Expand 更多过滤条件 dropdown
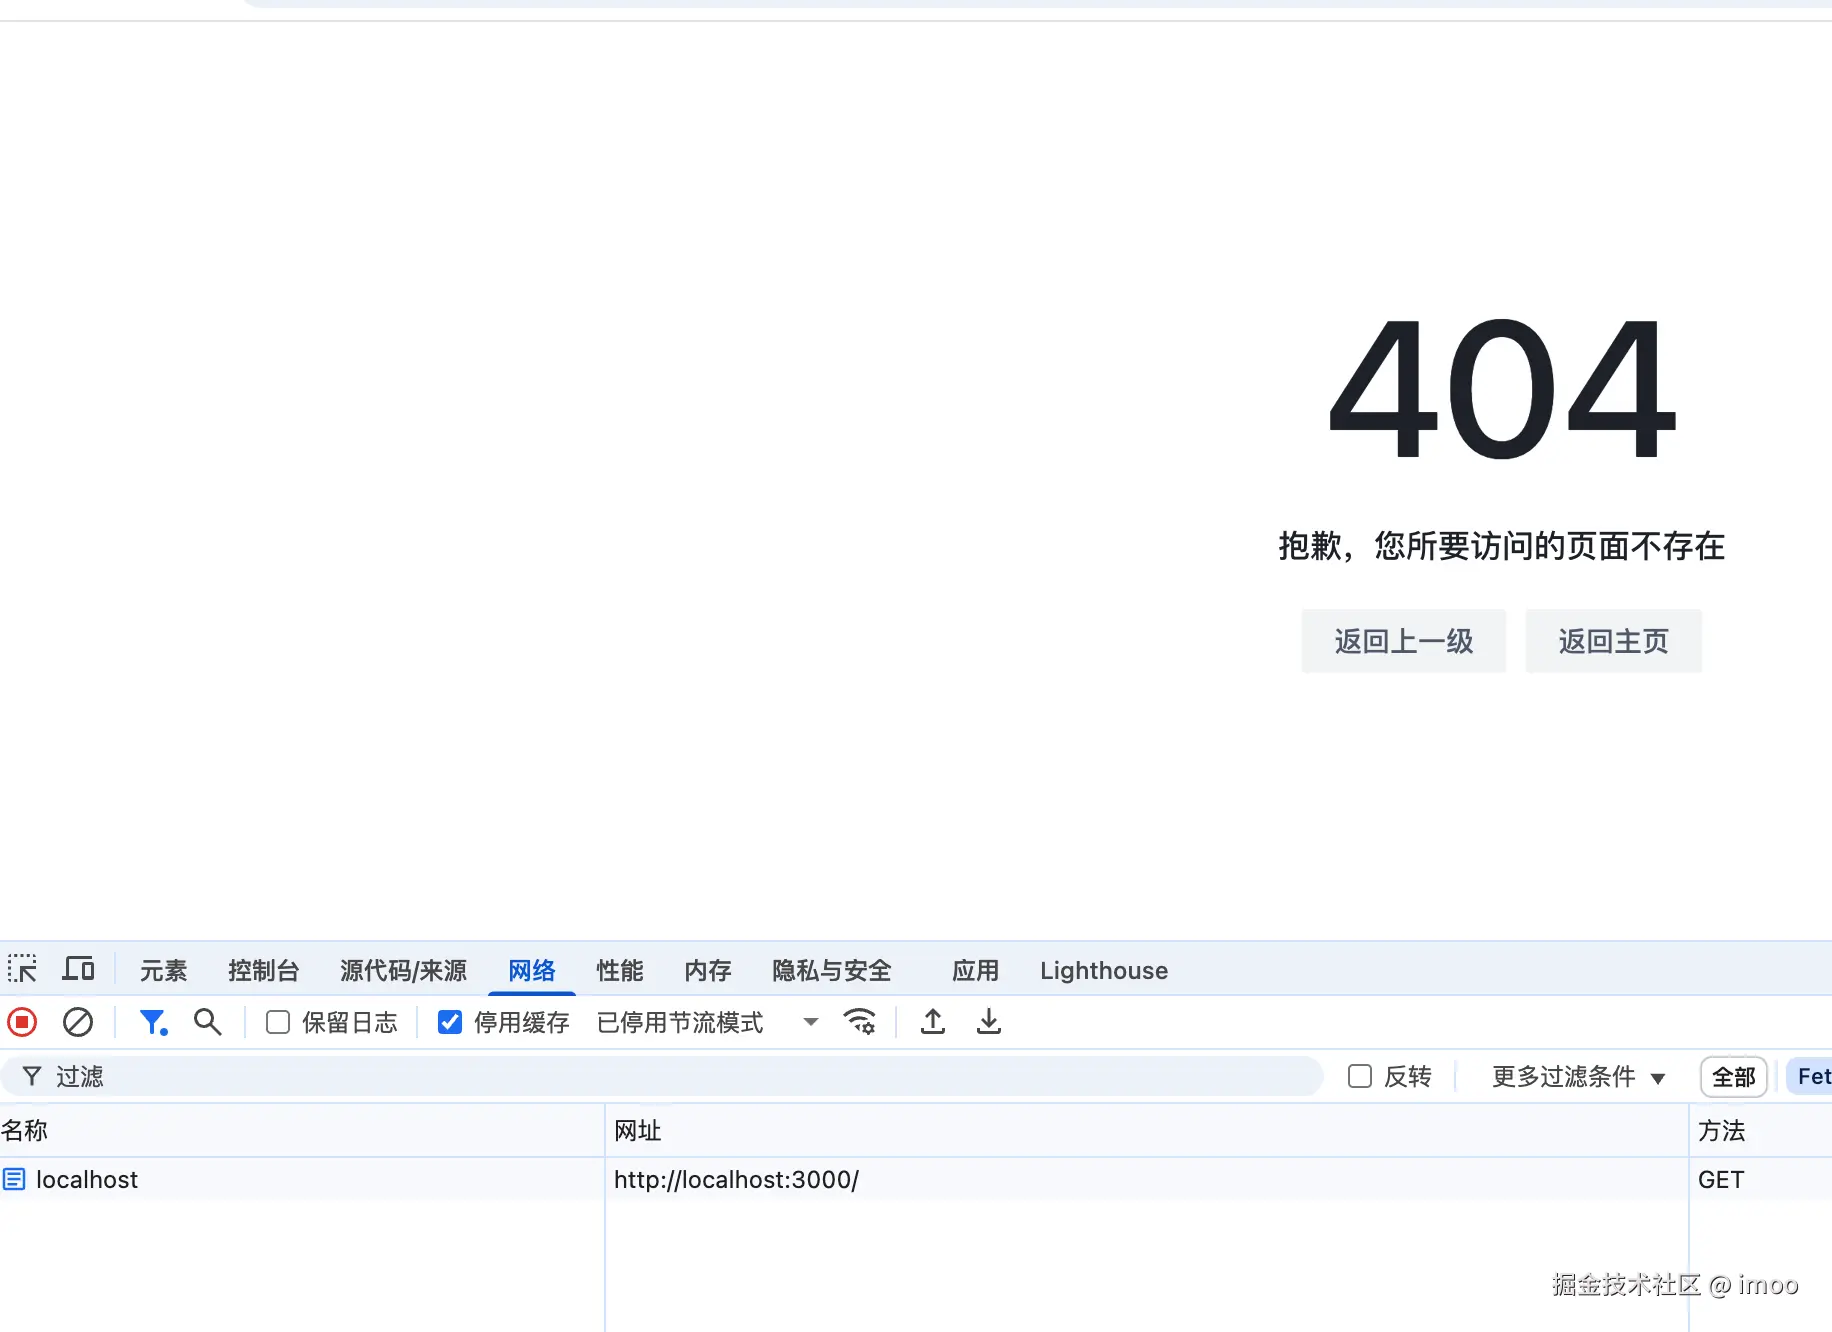1832x1332 pixels. point(1578,1077)
